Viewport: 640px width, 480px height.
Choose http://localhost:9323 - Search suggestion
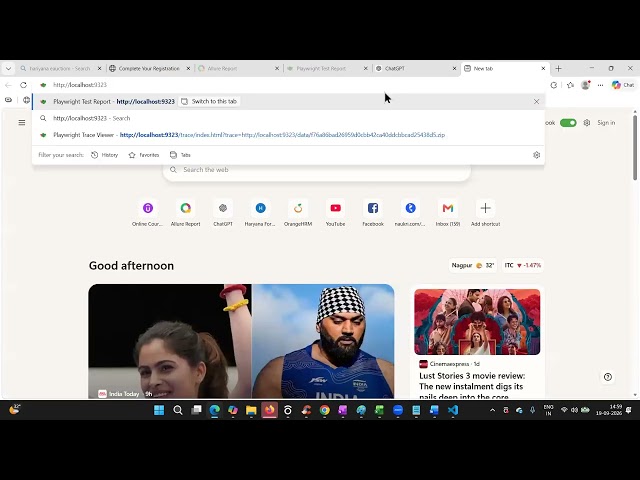click(288, 118)
